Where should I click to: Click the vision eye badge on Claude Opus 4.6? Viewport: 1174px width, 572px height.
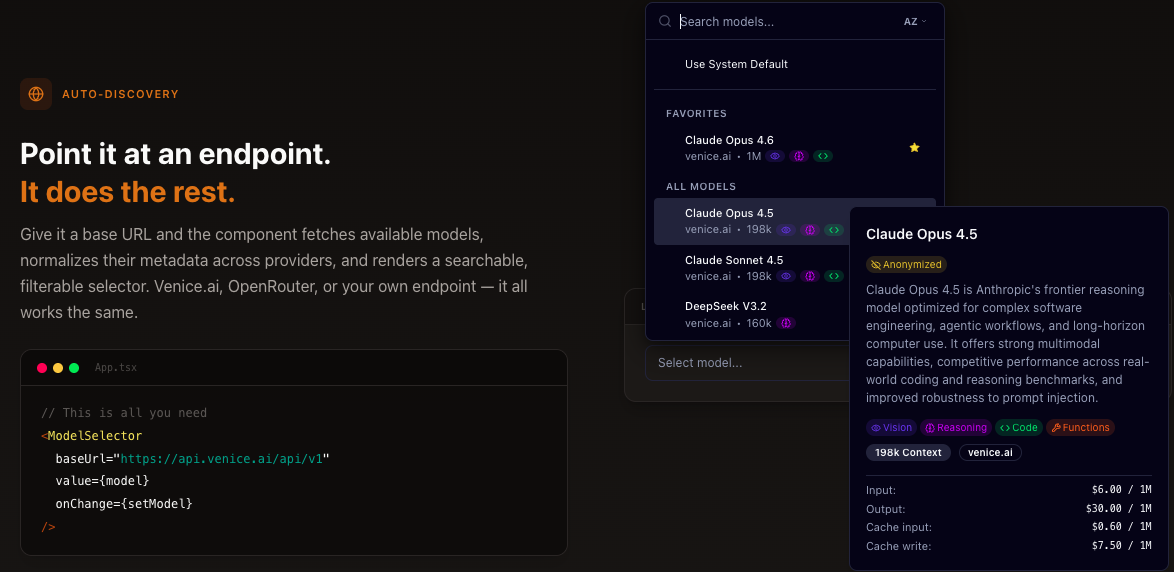[776, 156]
